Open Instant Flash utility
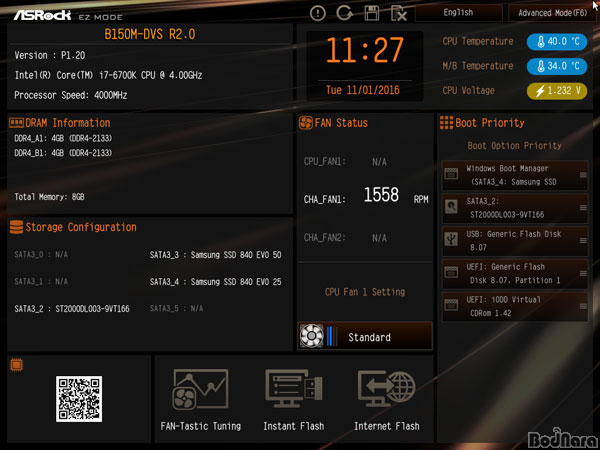Screen dimensions: 600x450 point(293,400)
